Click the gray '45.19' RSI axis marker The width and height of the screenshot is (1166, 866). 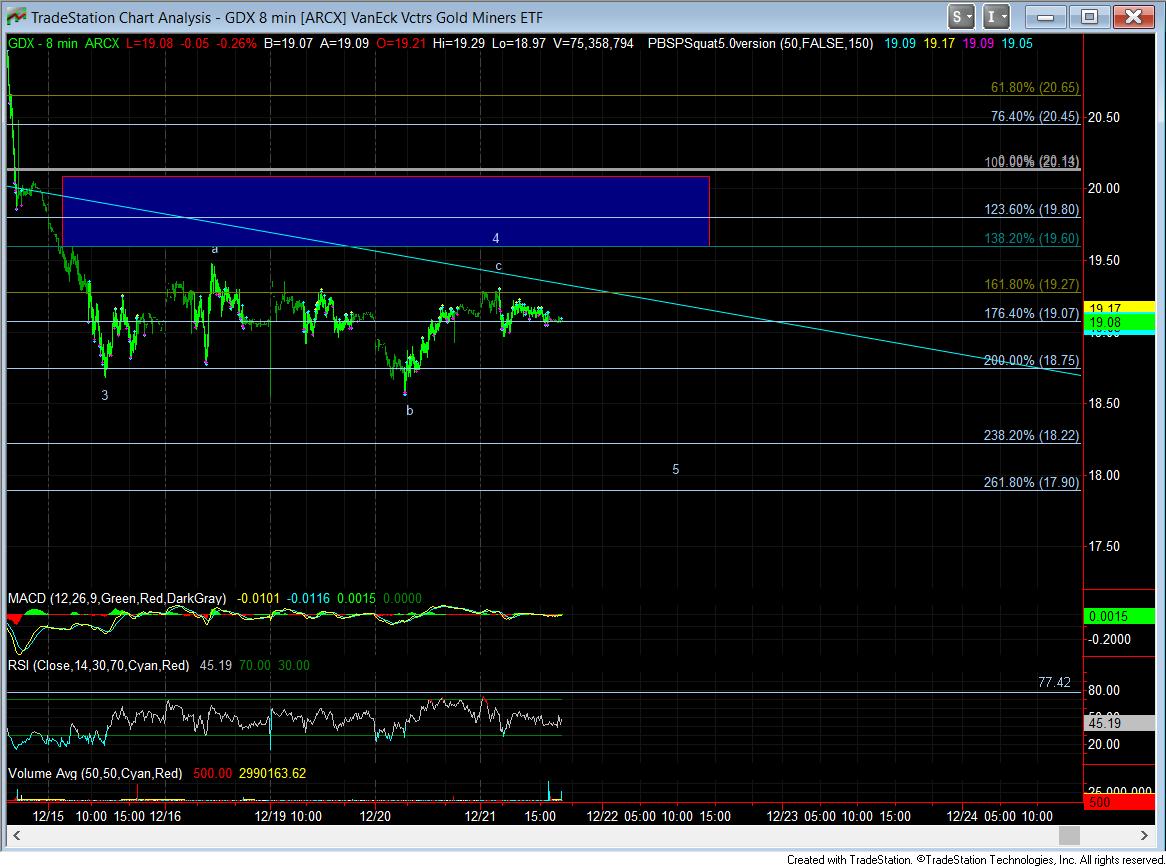tap(1119, 723)
